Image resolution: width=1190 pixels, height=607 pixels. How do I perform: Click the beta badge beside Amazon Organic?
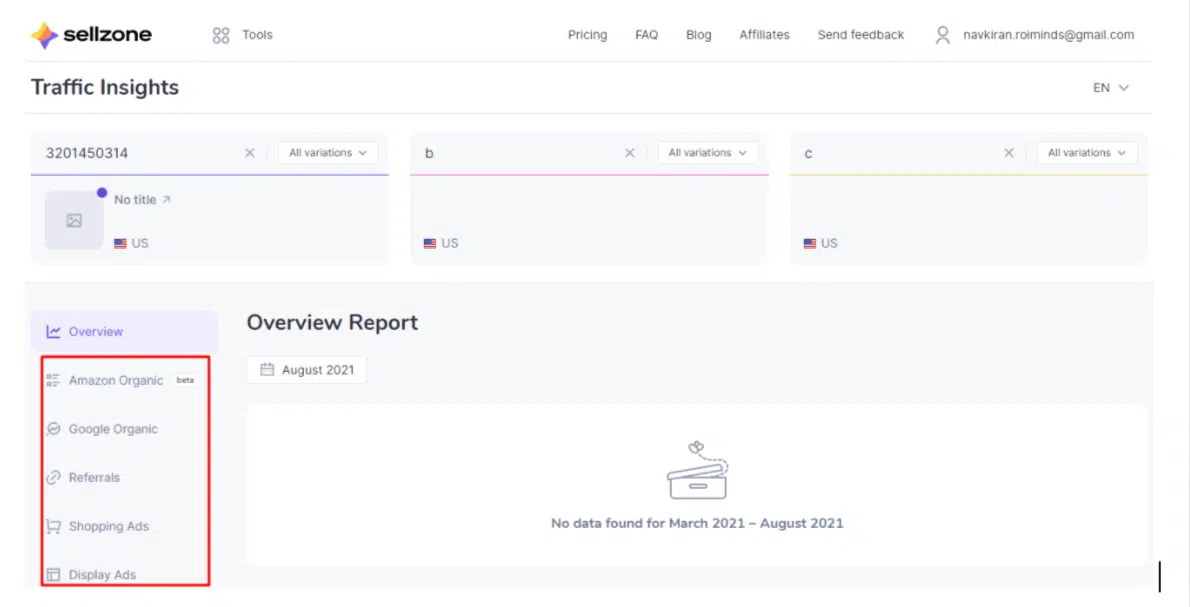point(185,380)
